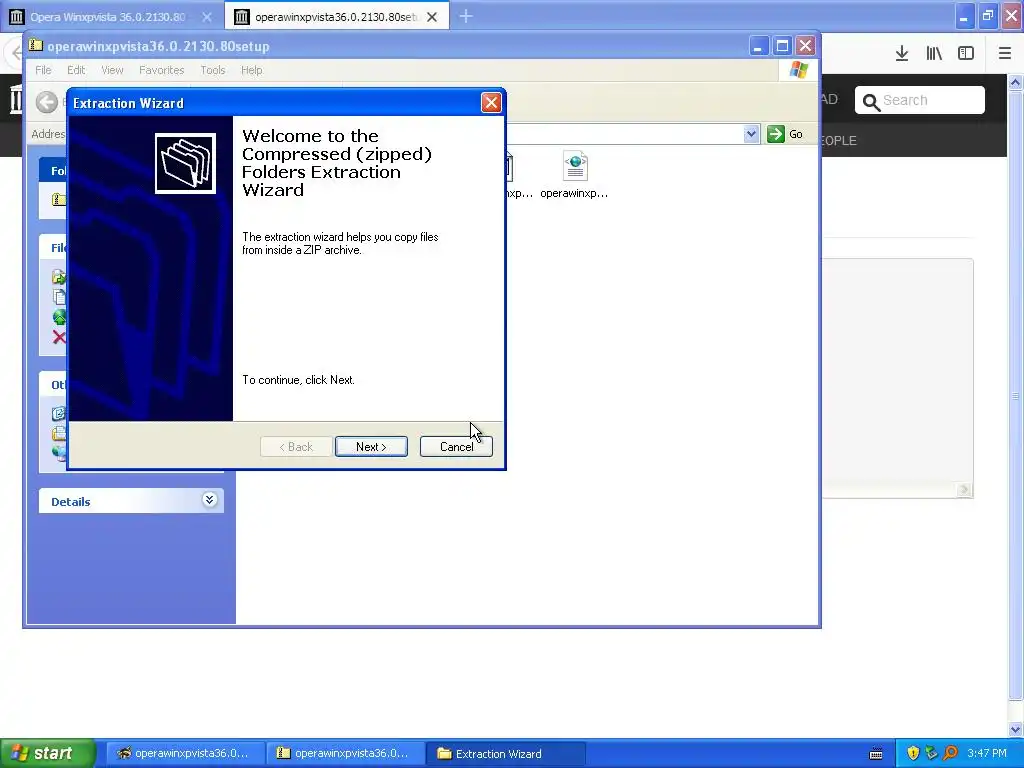Switch to zipped folder taskbar item
Image resolution: width=1024 pixels, height=768 pixels.
point(345,753)
